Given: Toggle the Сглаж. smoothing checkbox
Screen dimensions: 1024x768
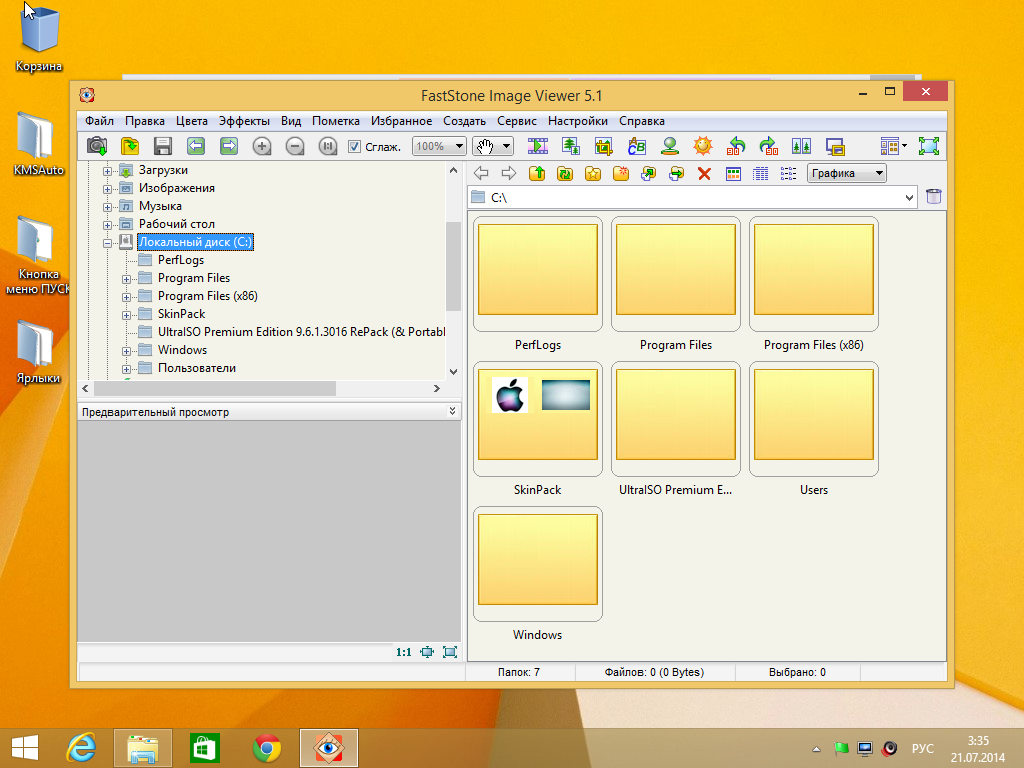Looking at the screenshot, I should (354, 146).
